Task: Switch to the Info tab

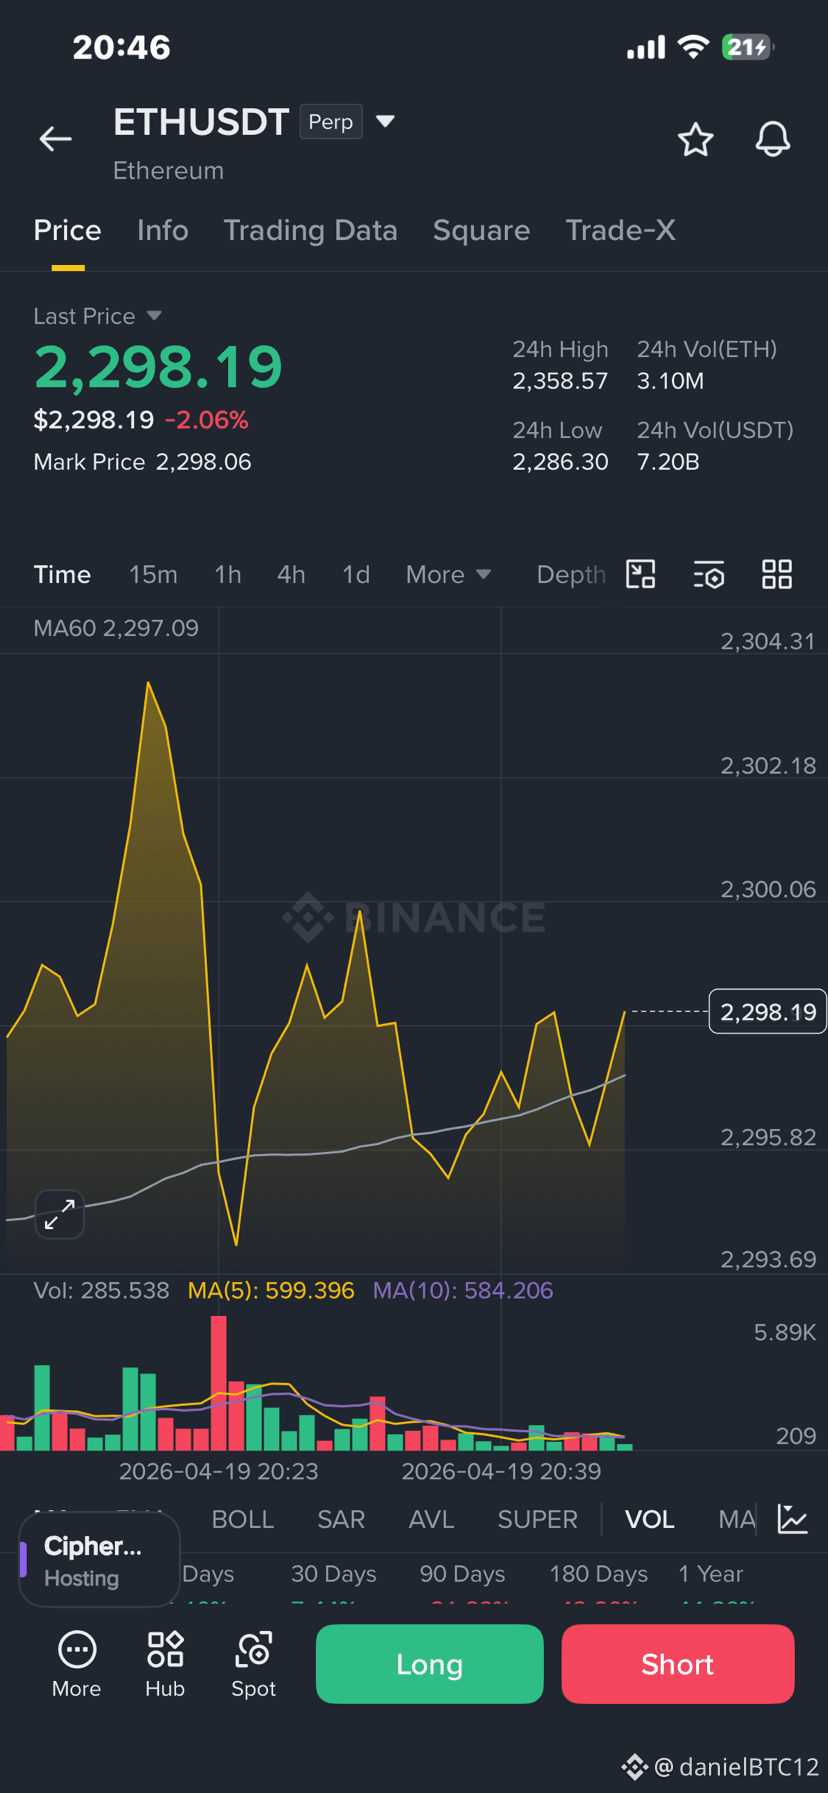Action: coord(162,231)
